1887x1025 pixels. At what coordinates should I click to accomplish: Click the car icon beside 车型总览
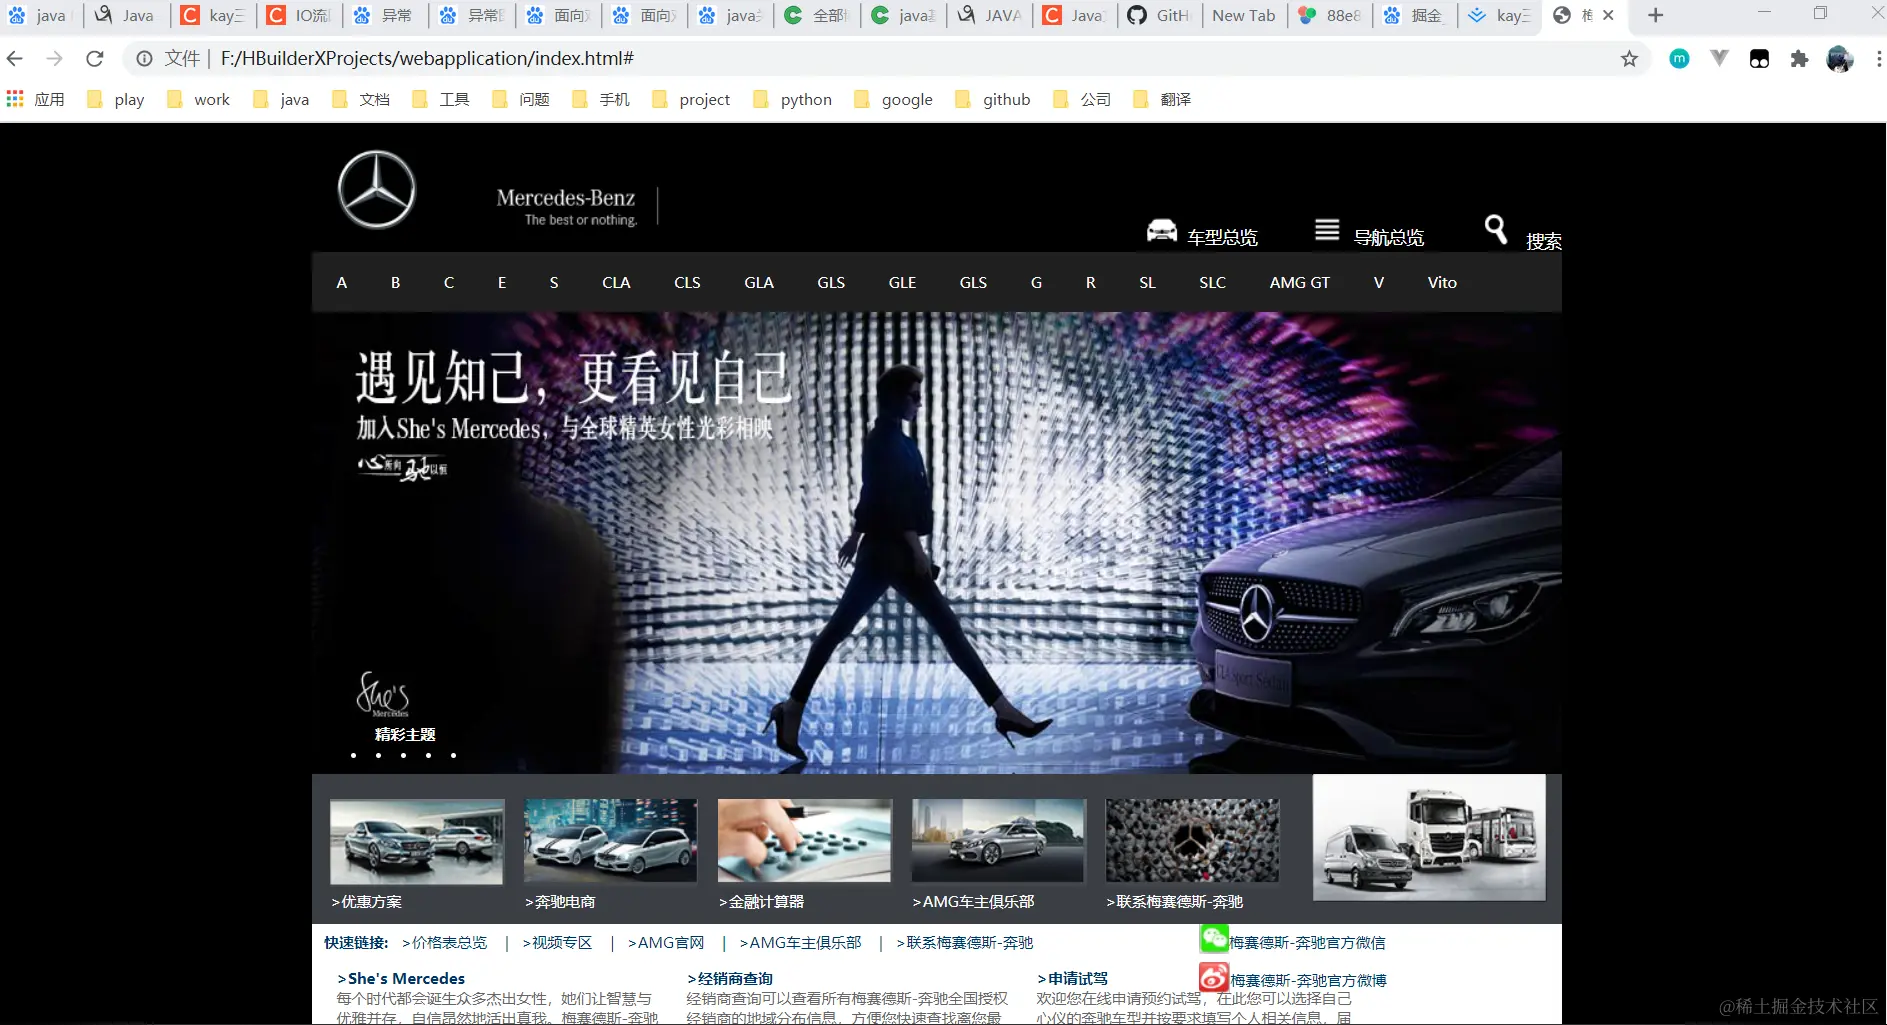(1162, 231)
